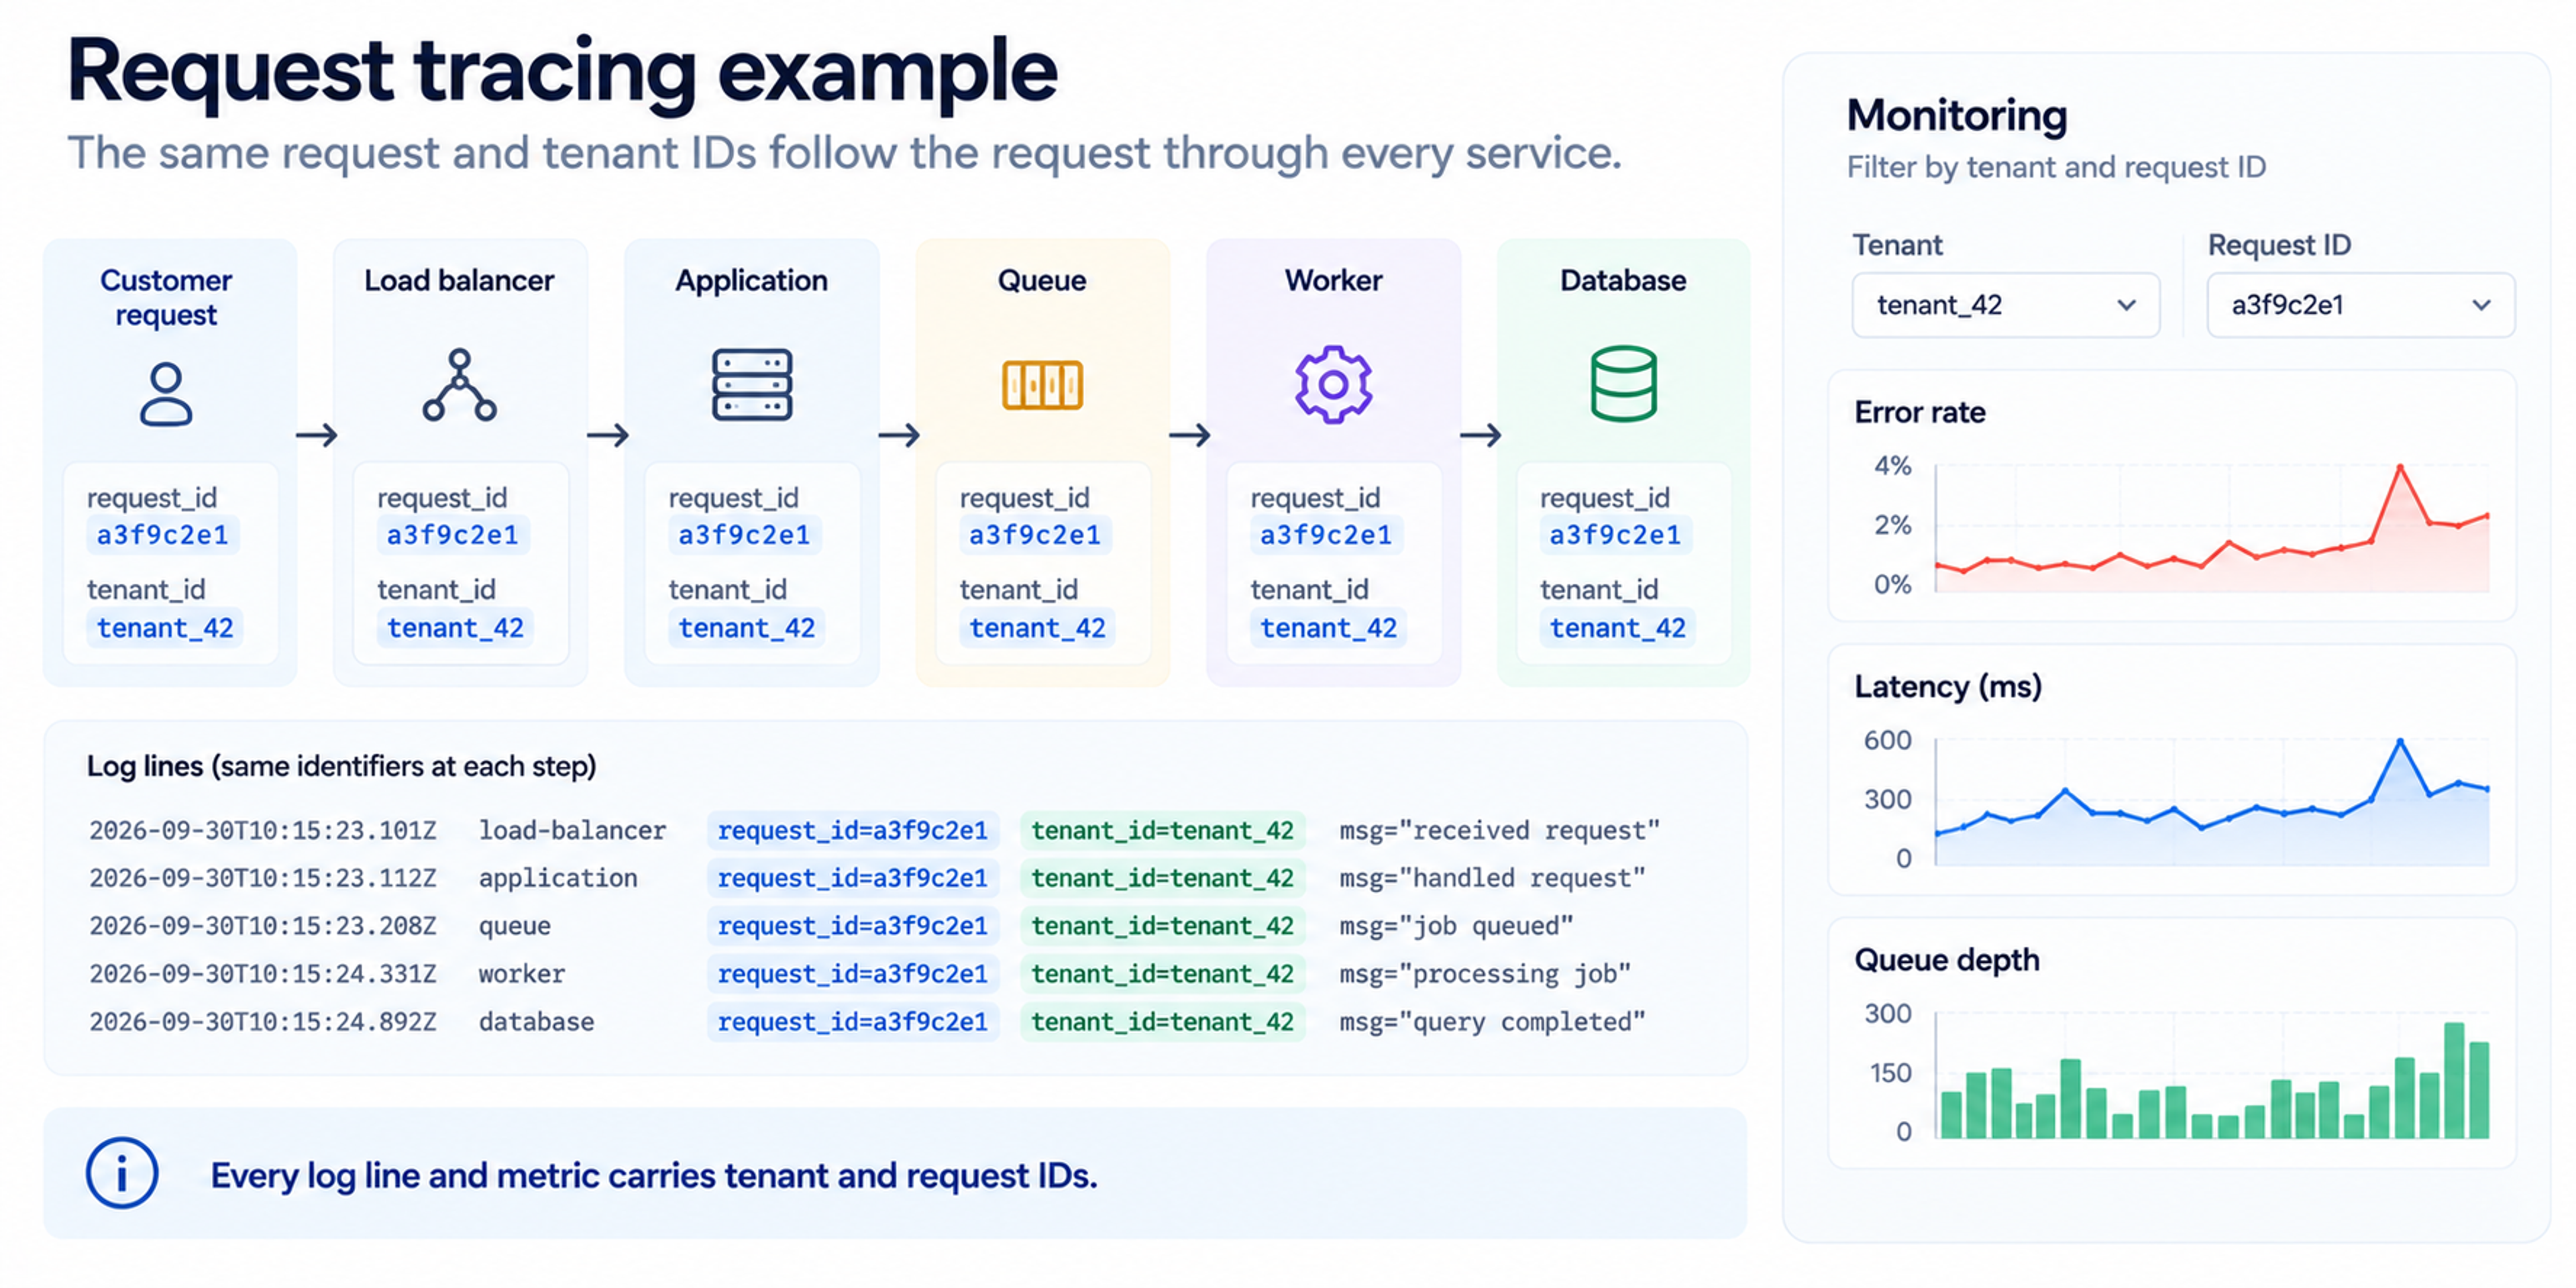Click request_id tag in database log line

click(853, 1022)
